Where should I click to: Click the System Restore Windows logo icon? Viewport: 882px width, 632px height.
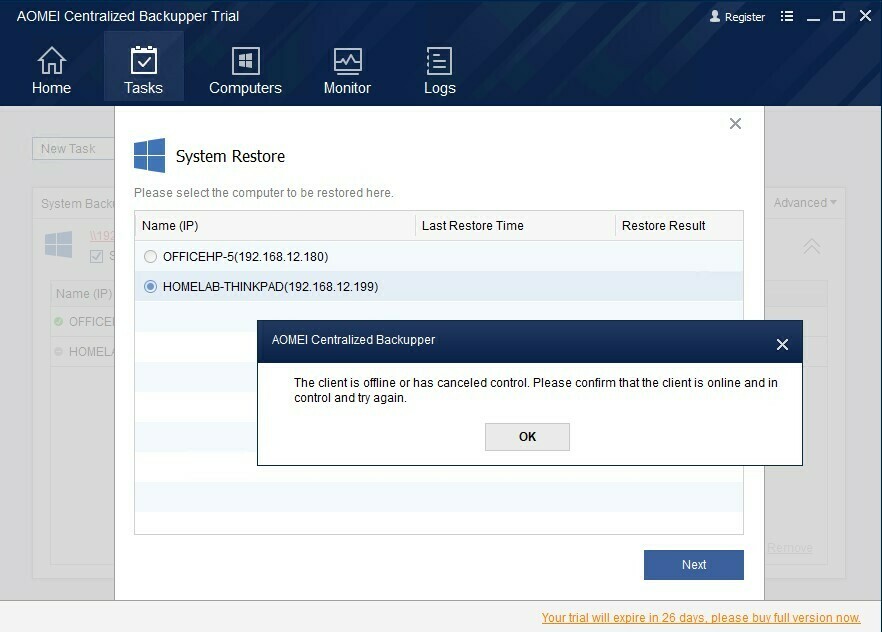pyautogui.click(x=148, y=155)
